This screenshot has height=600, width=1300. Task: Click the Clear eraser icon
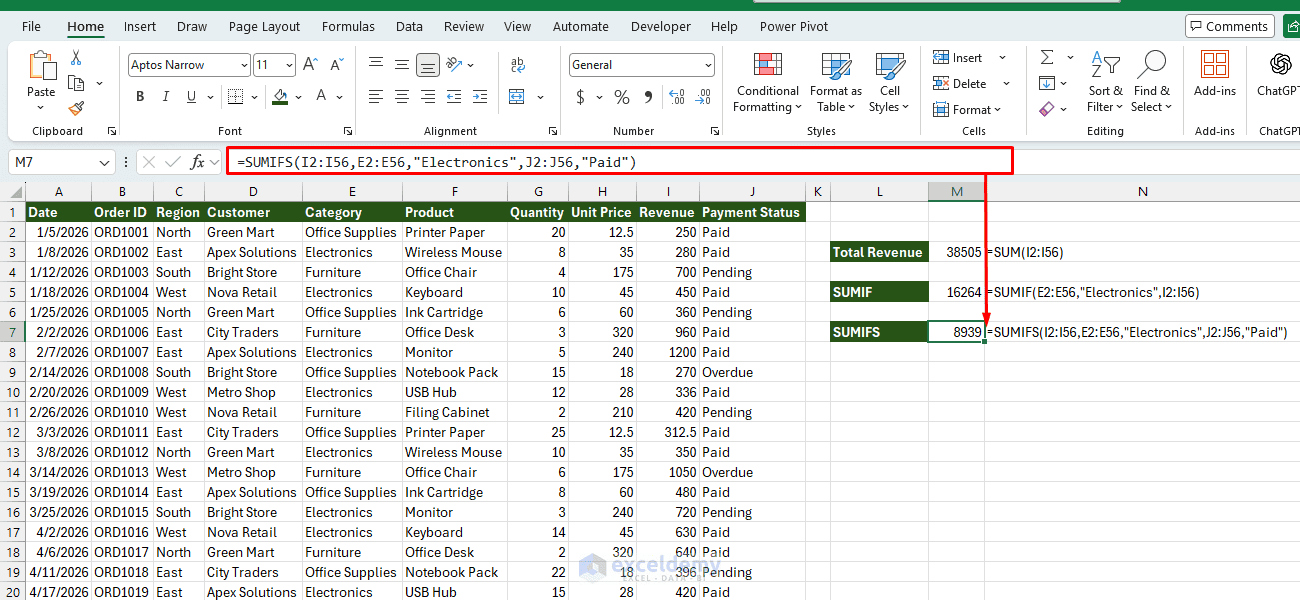point(1047,108)
